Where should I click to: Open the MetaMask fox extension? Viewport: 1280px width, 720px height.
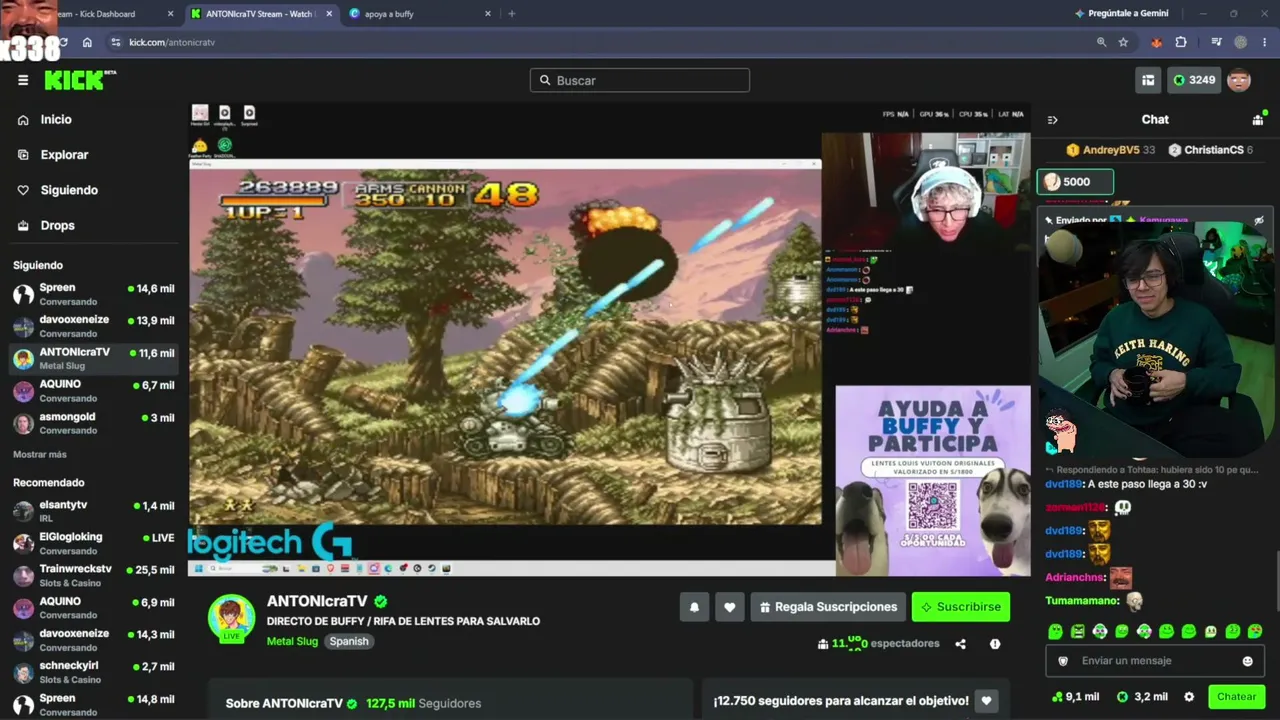1157,42
